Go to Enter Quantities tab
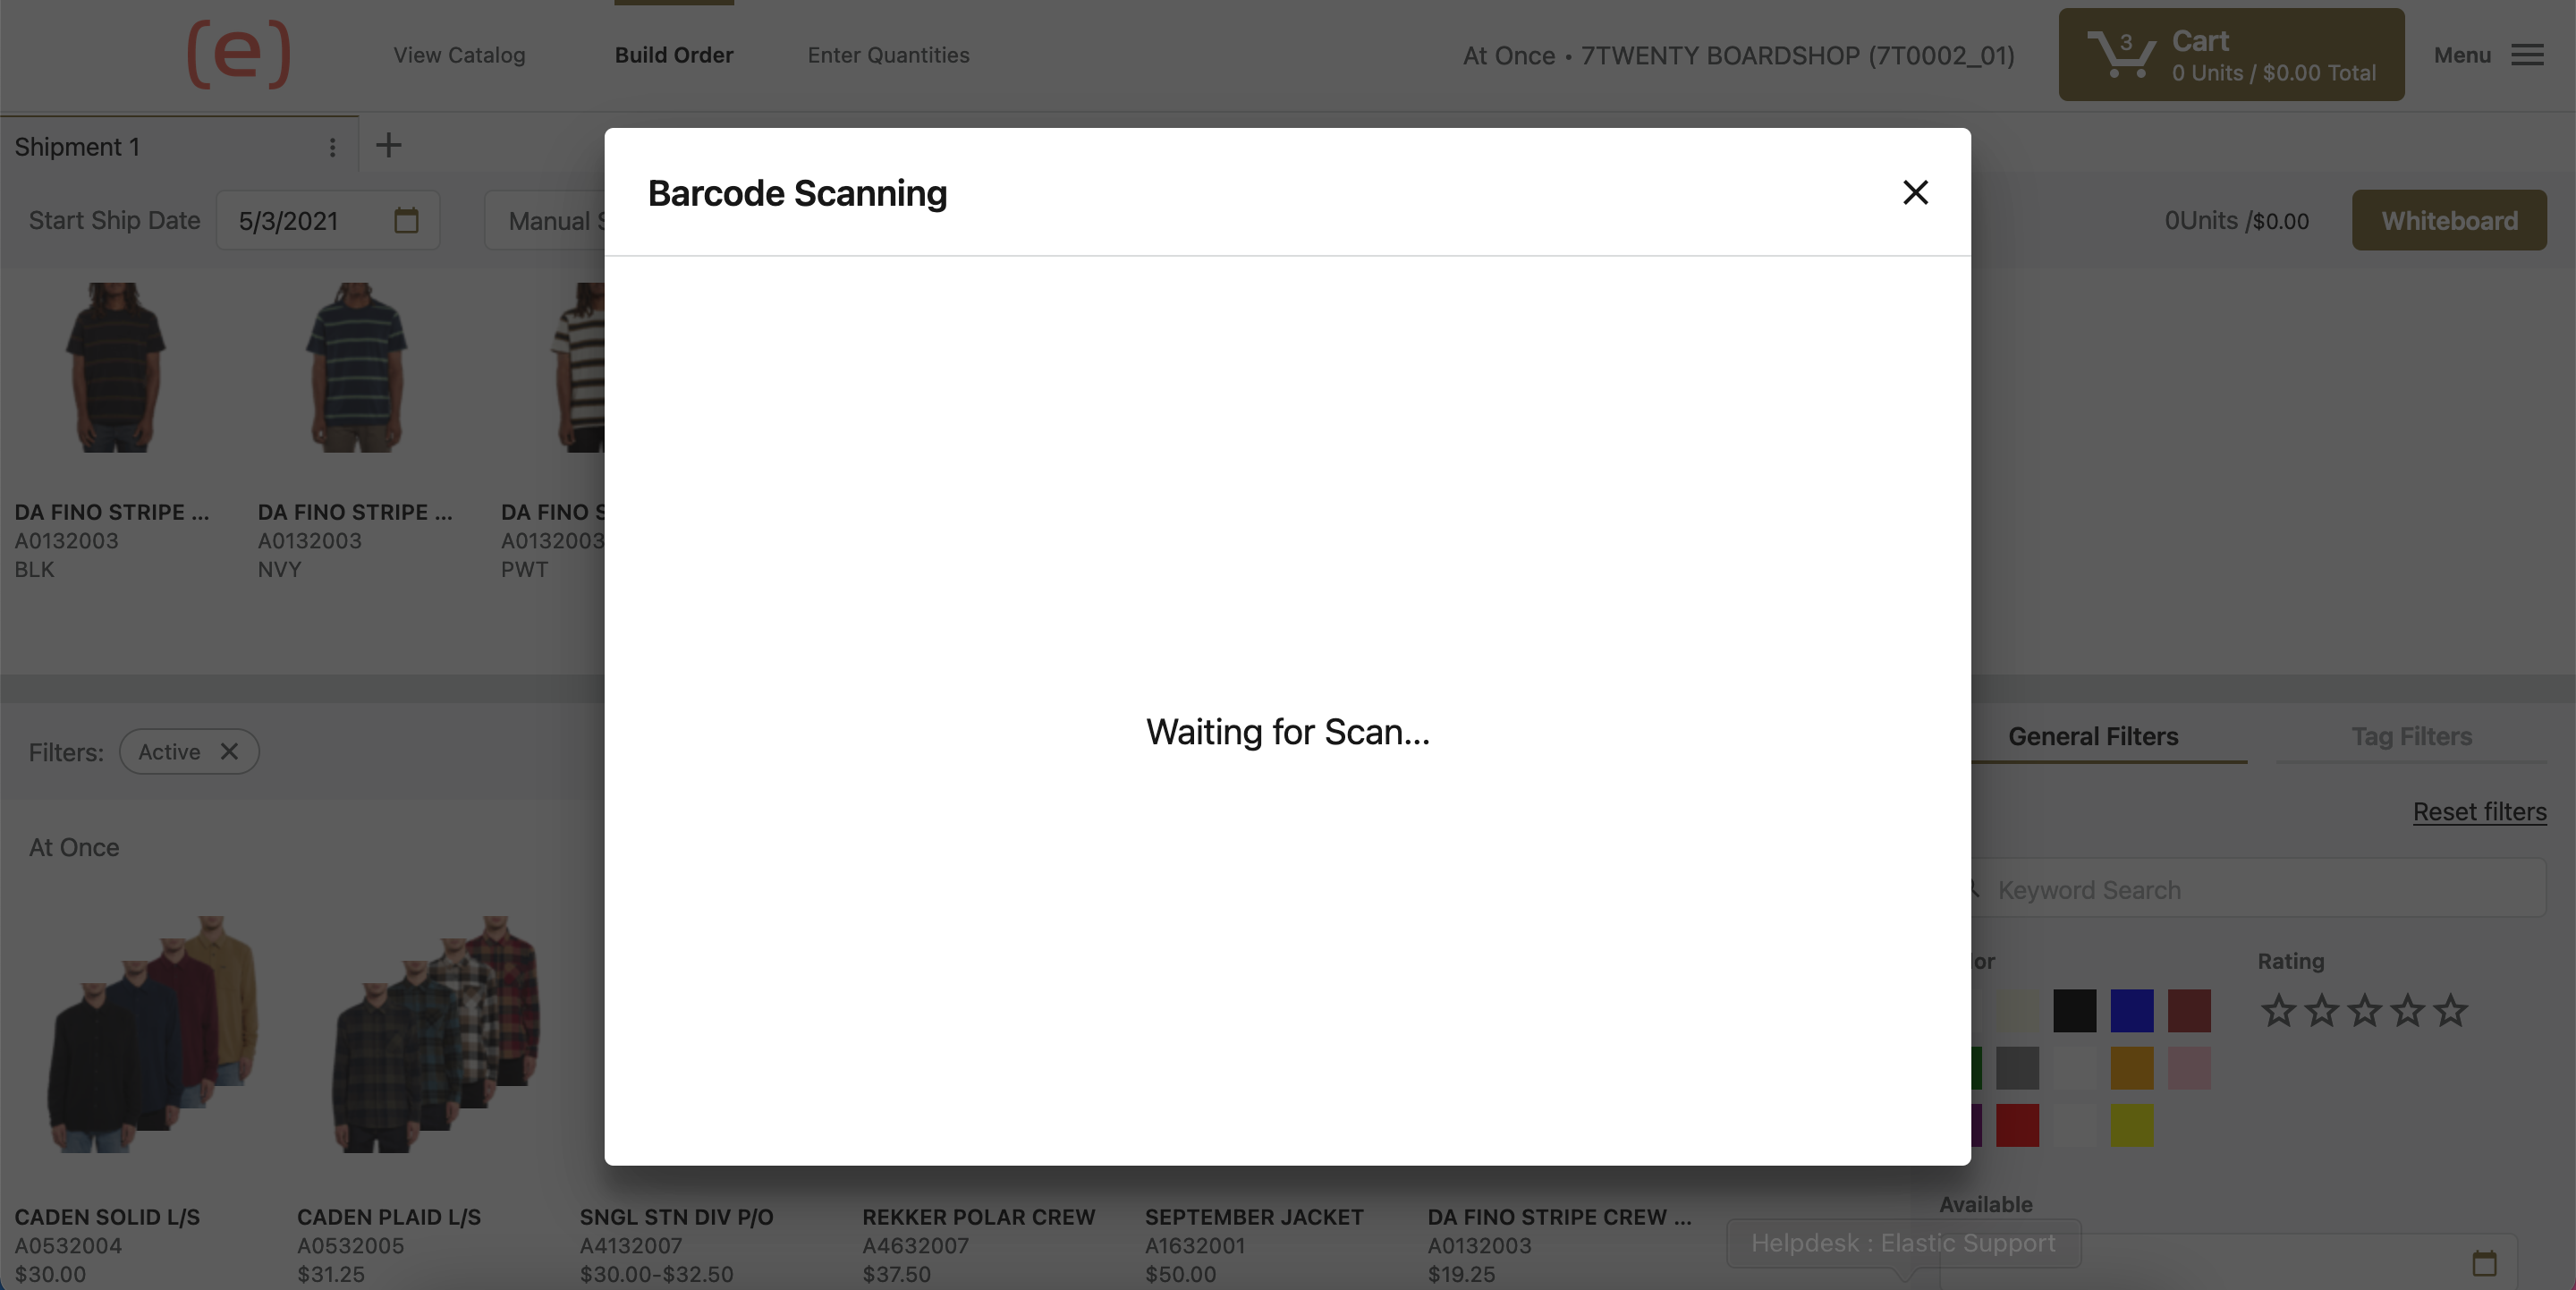The width and height of the screenshot is (2576, 1290). (x=888, y=55)
